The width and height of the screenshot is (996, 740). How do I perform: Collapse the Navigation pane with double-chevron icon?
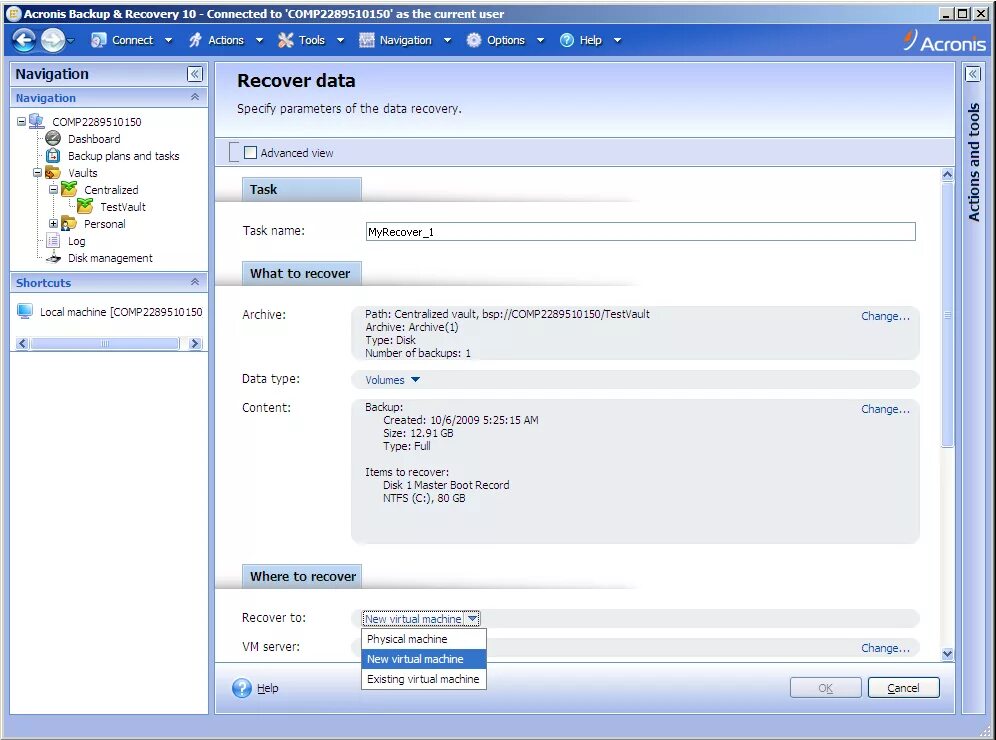(x=195, y=74)
